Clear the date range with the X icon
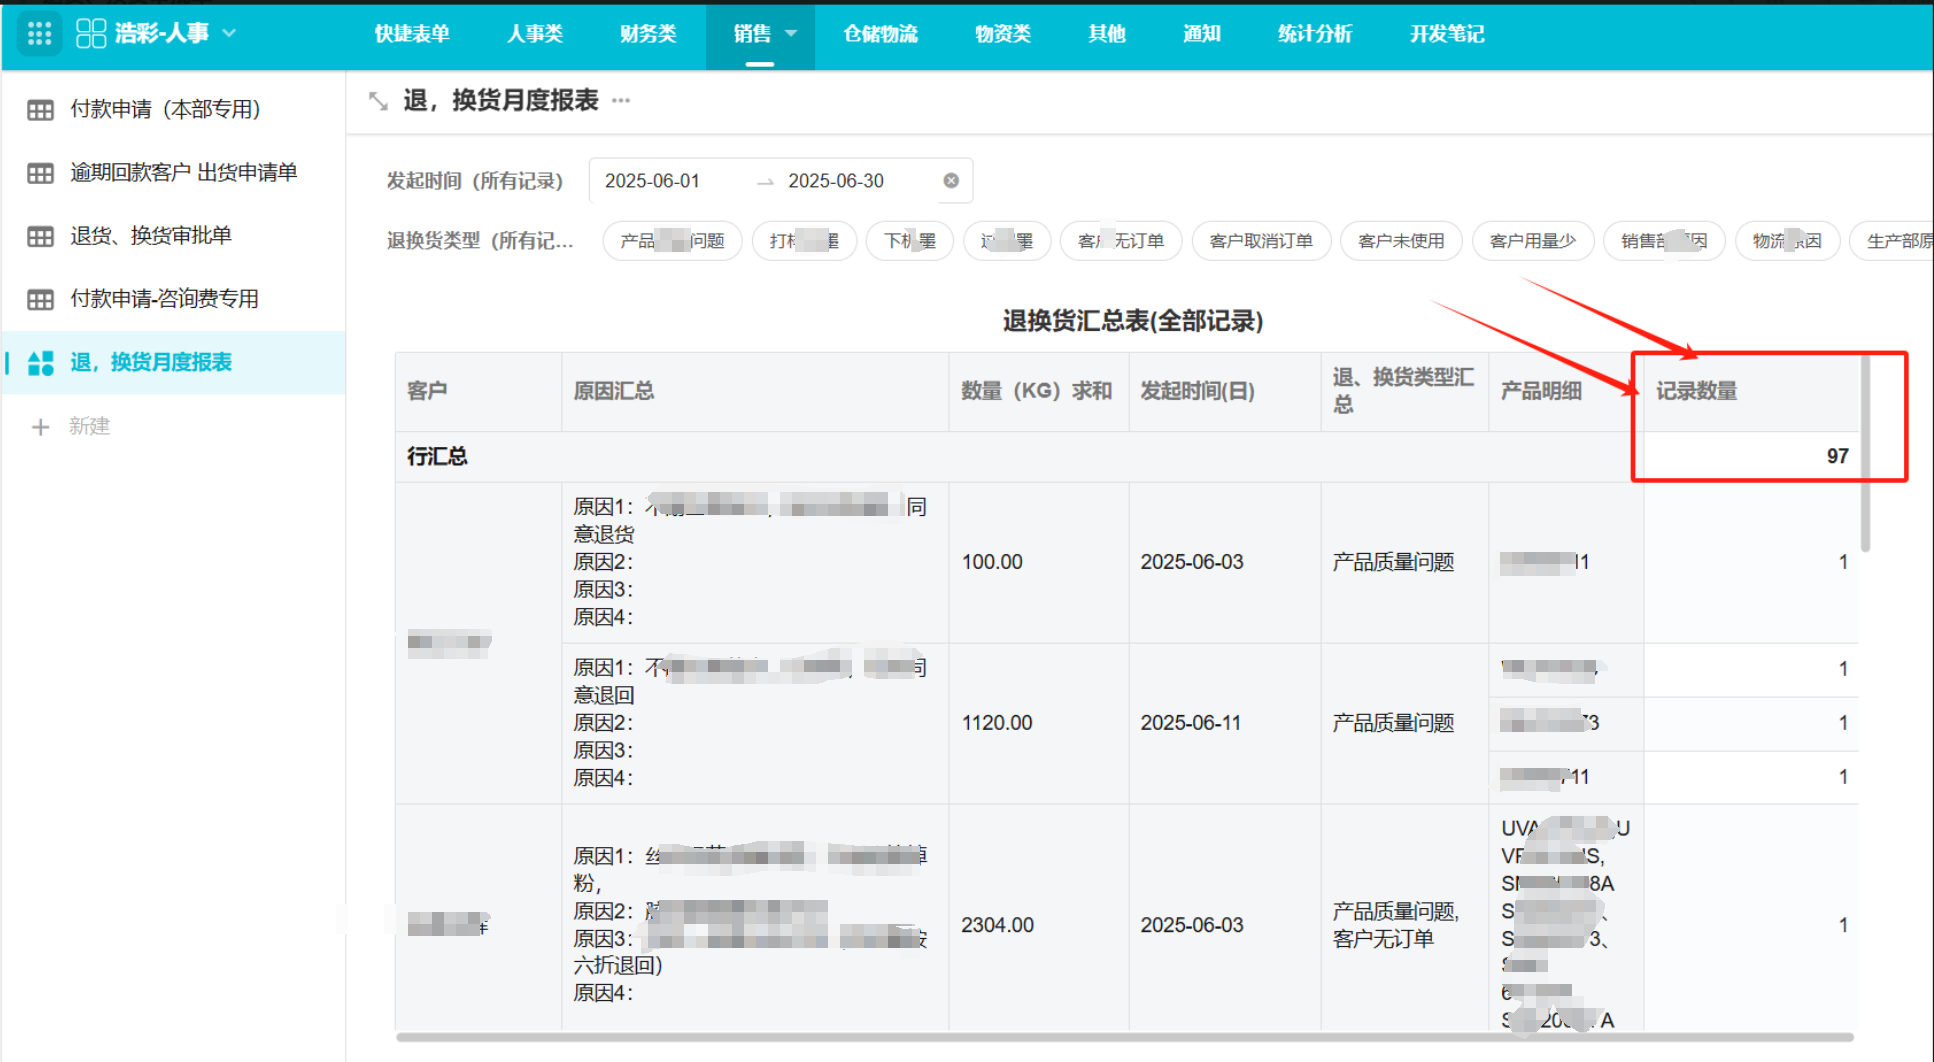The width and height of the screenshot is (1934, 1062). tap(951, 181)
